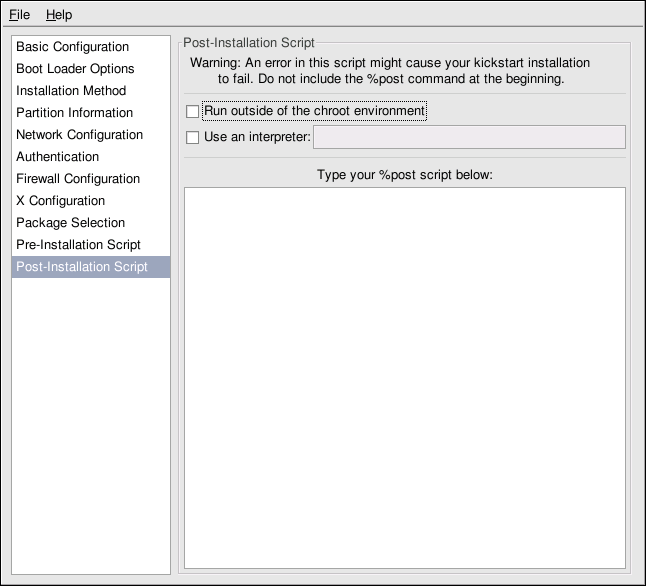Open the Partition Information section
646x586 pixels.
coord(74,113)
